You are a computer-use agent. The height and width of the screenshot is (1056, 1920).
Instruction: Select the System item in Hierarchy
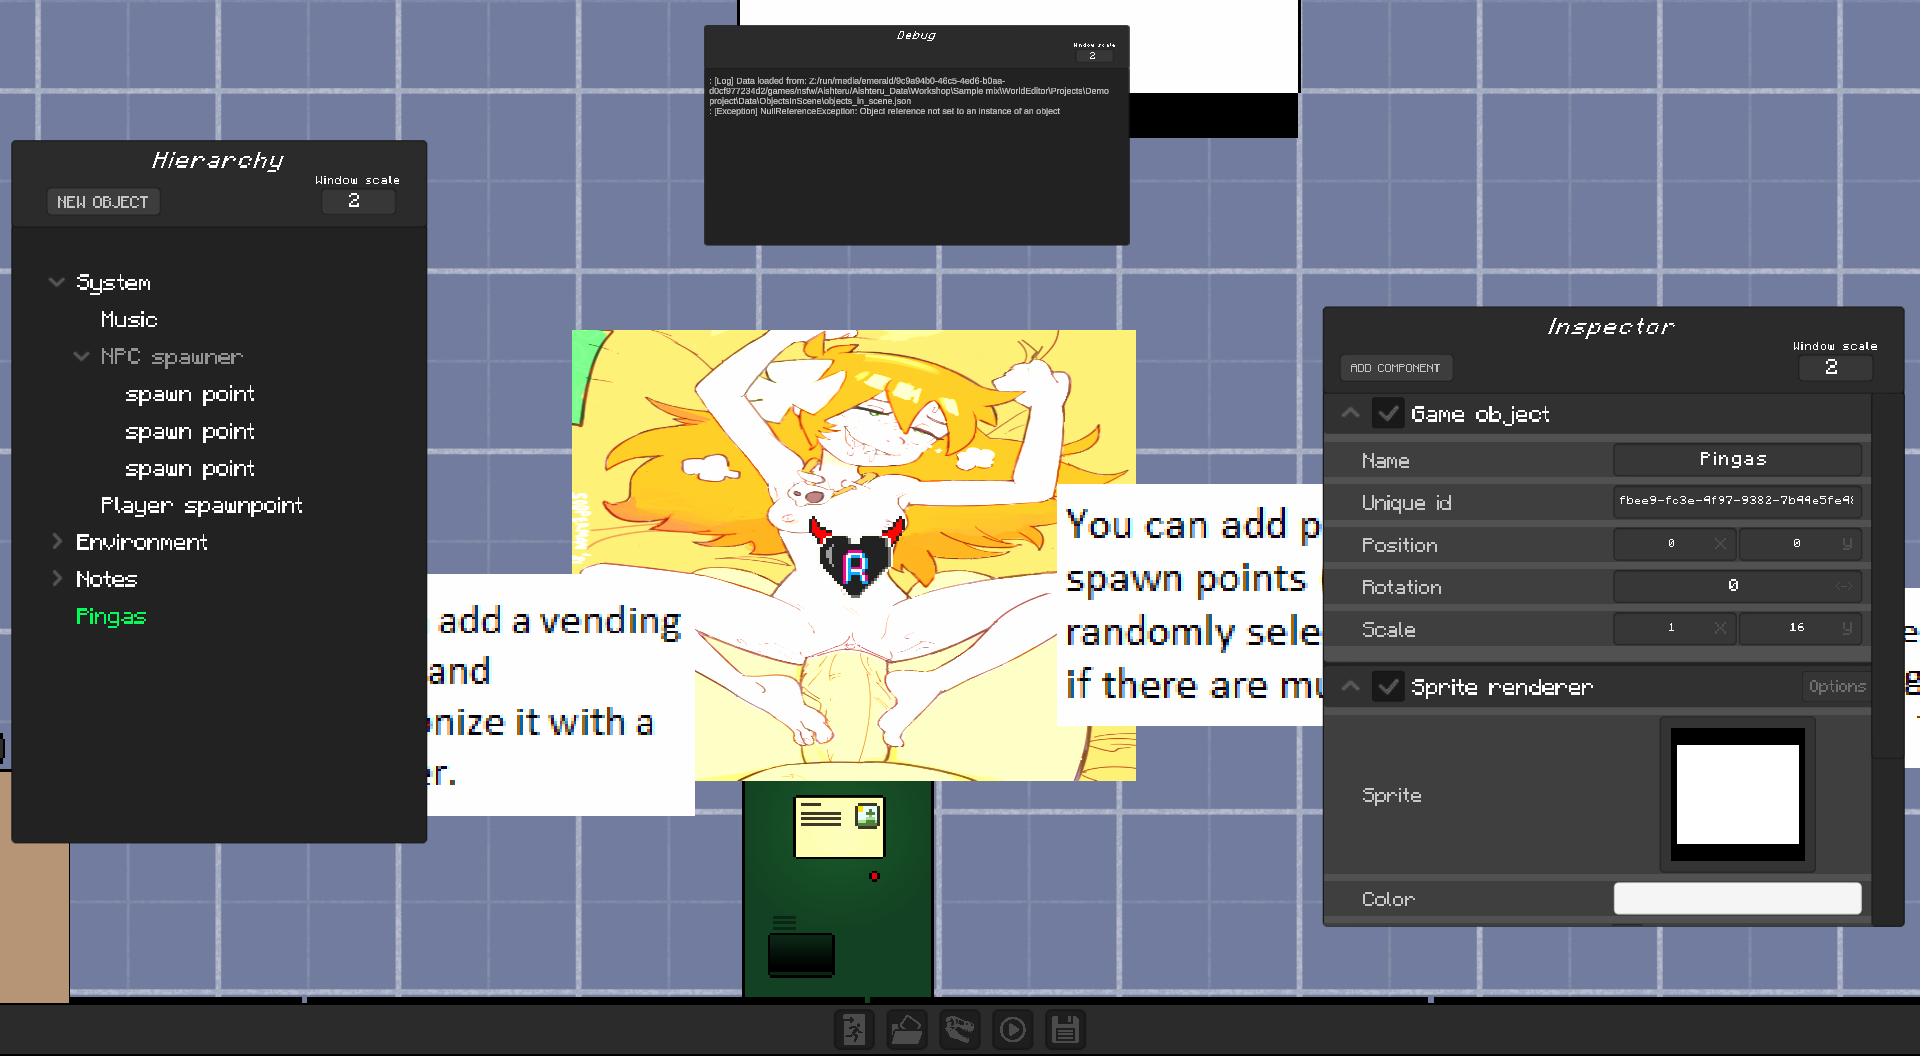pos(114,283)
